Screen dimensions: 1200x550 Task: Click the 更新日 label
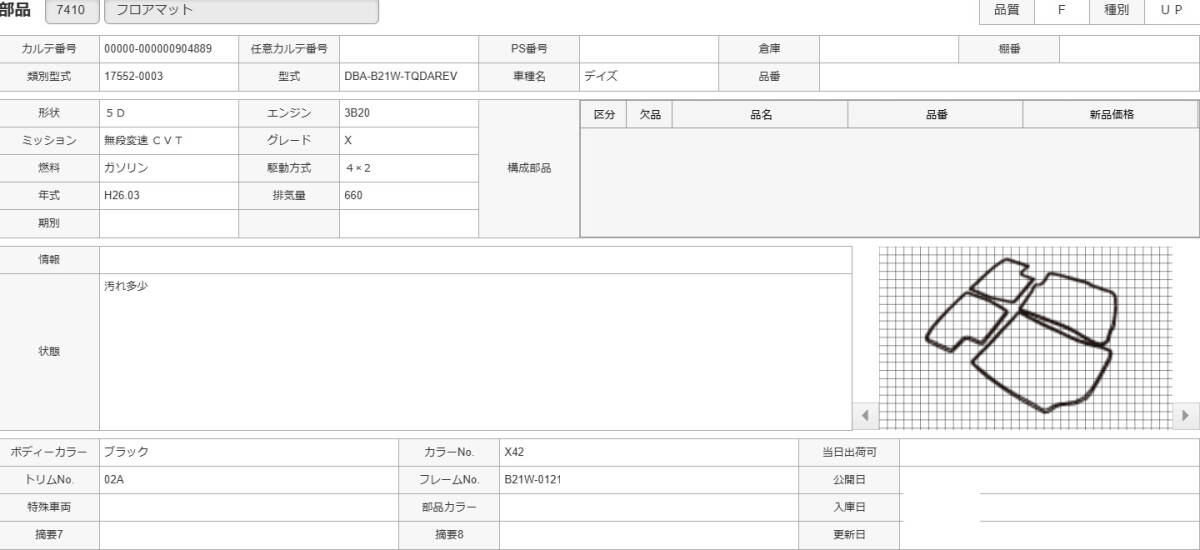pyautogui.click(x=849, y=535)
